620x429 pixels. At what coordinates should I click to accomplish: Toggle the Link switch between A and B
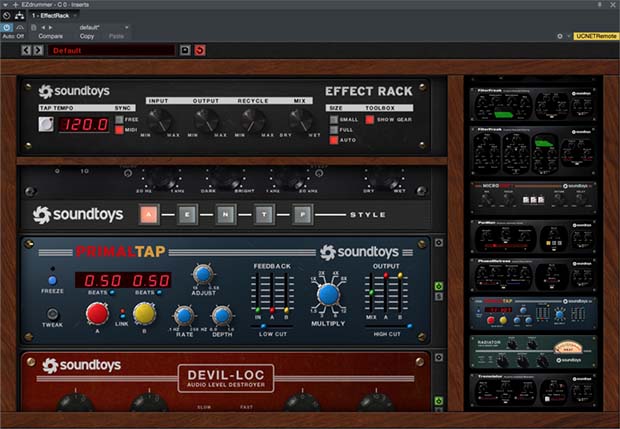[x=122, y=314]
